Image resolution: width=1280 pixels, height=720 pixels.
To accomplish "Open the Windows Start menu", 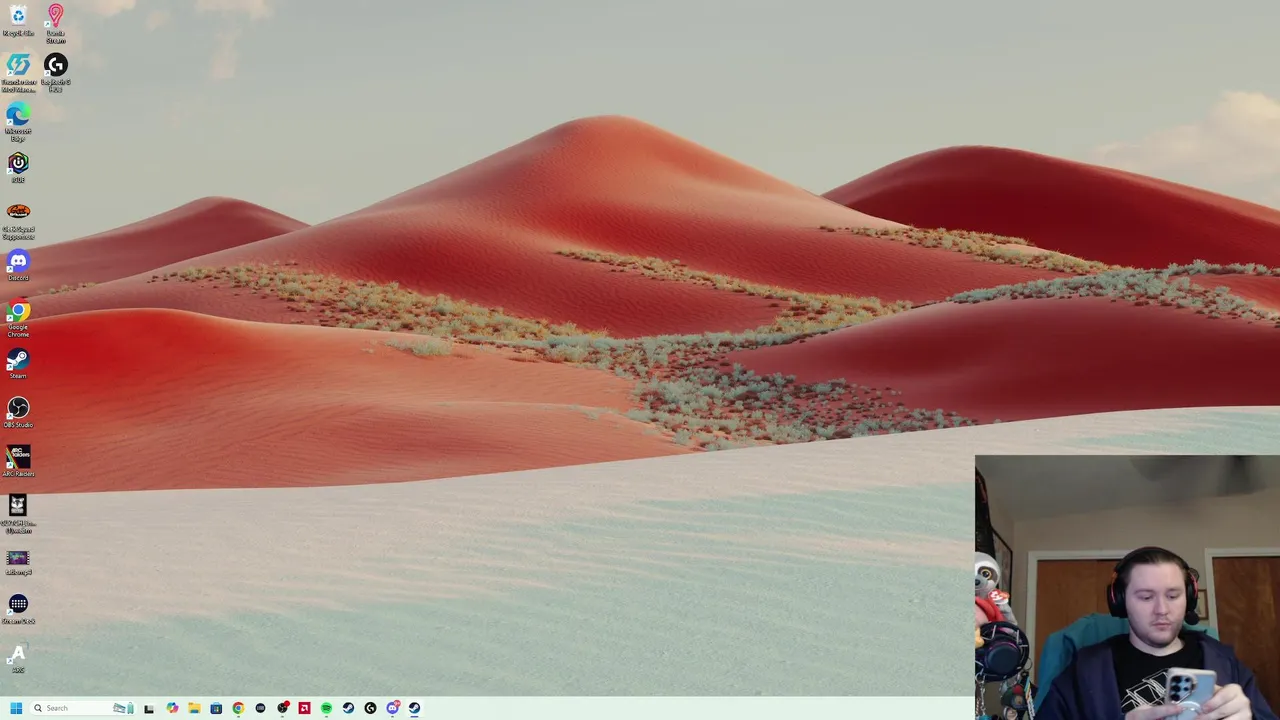I will tap(16, 708).
